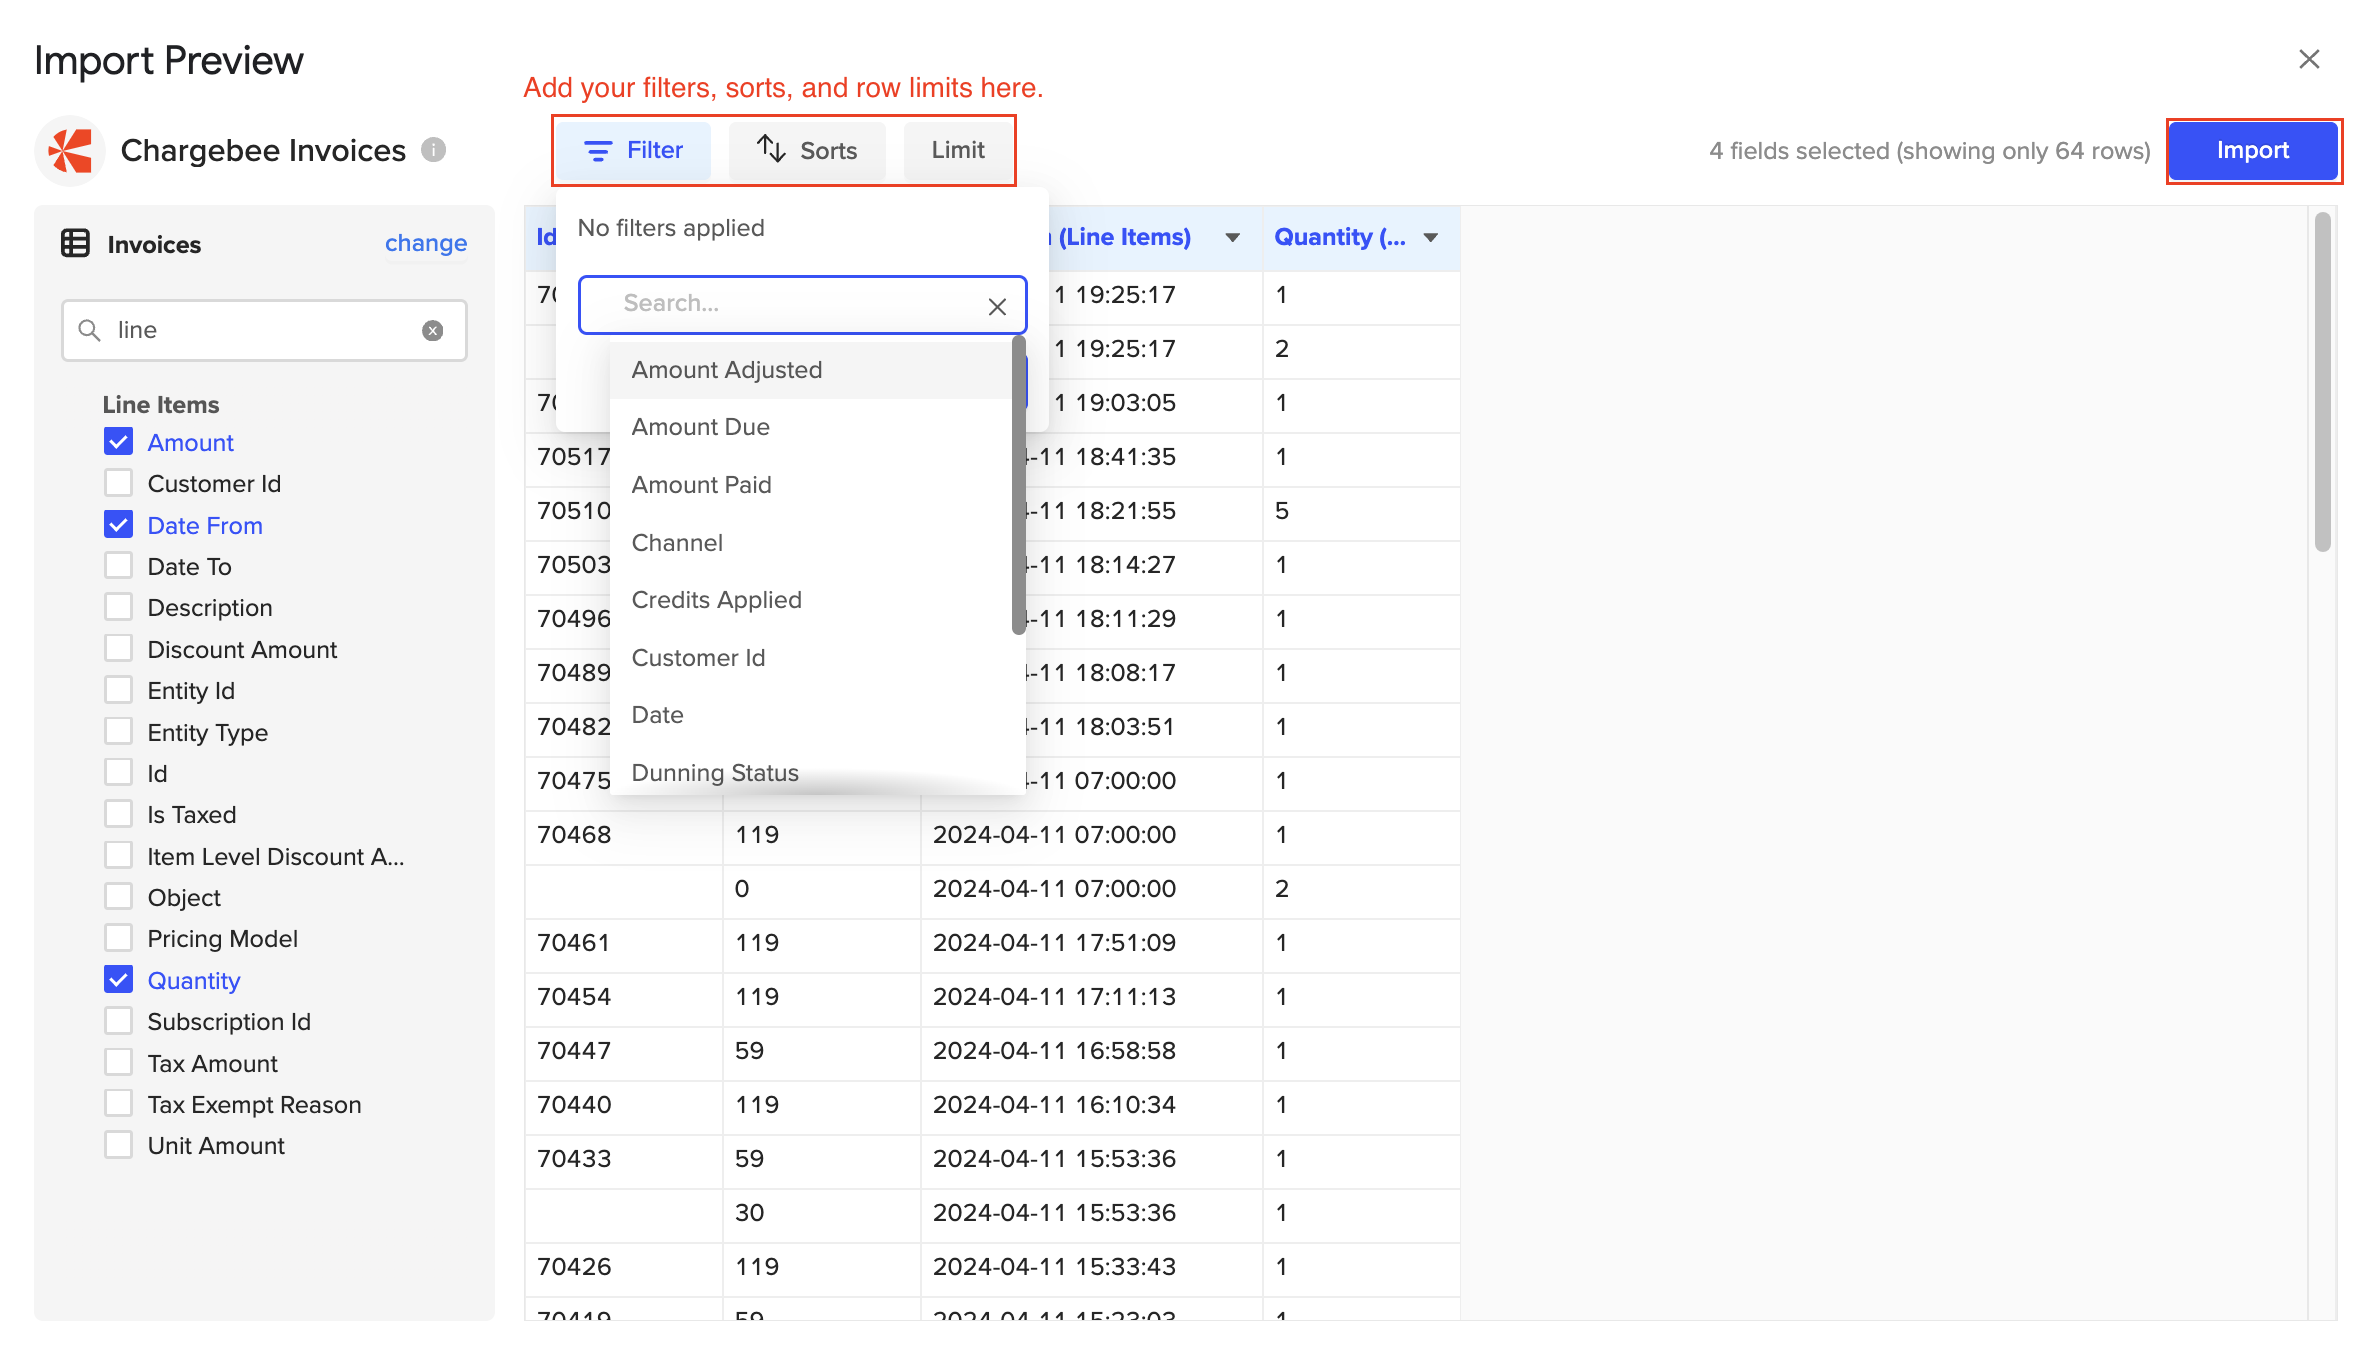Select Credits Applied in filter list
The width and height of the screenshot is (2374, 1360).
point(811,600)
